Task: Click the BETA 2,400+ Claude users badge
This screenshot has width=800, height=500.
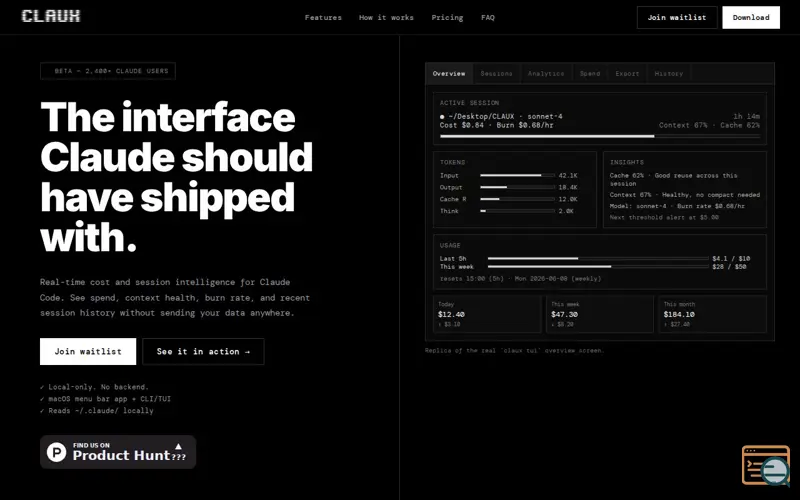Action: (x=108, y=71)
